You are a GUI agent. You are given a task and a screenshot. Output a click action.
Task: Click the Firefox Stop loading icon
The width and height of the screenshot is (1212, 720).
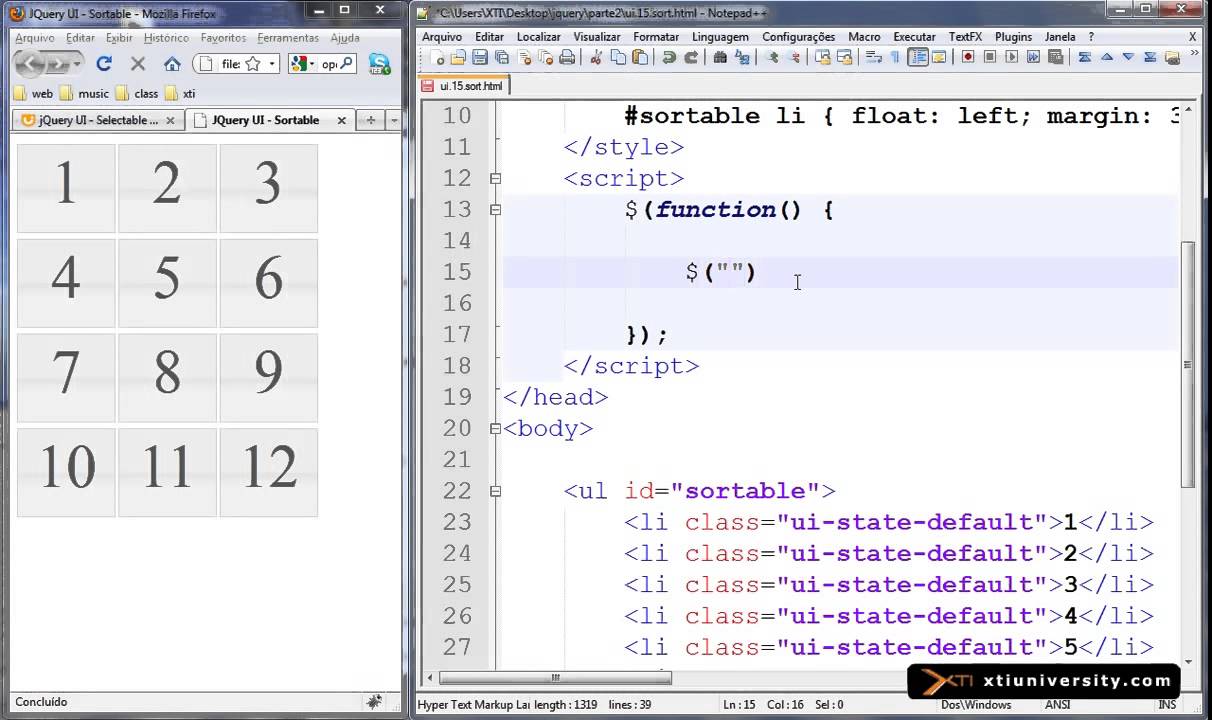[138, 63]
